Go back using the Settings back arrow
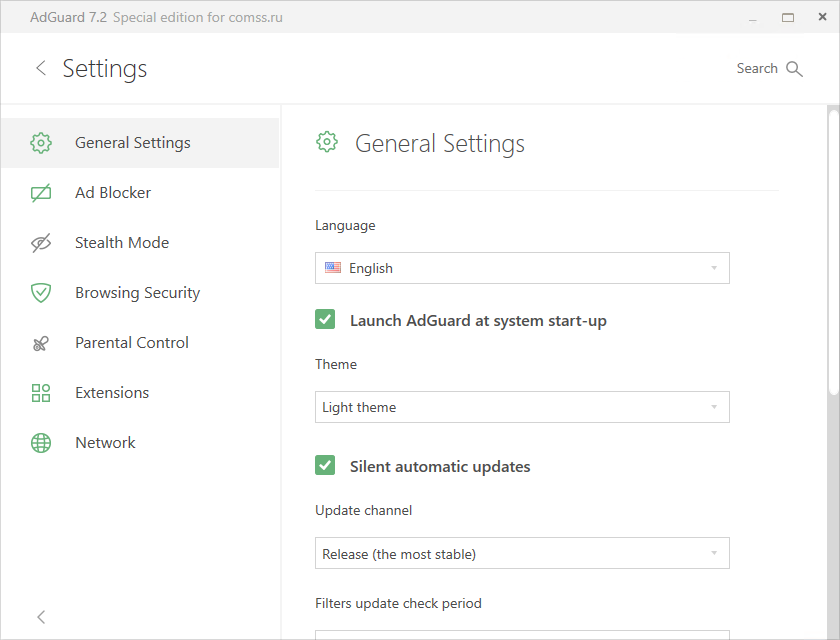 tap(41, 68)
